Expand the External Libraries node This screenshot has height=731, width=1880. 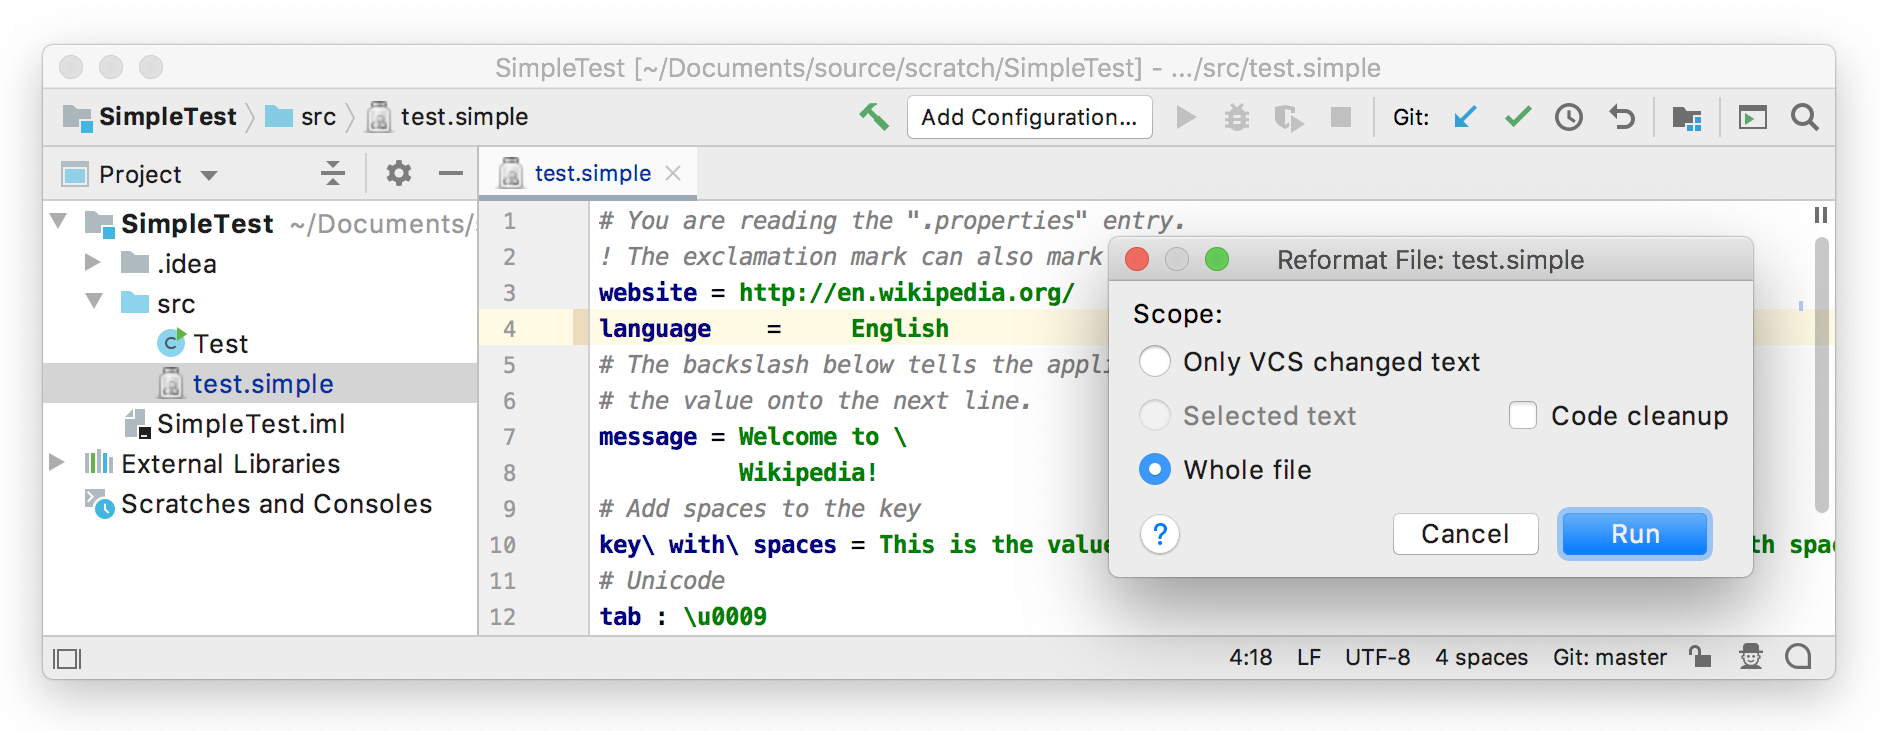click(x=57, y=462)
